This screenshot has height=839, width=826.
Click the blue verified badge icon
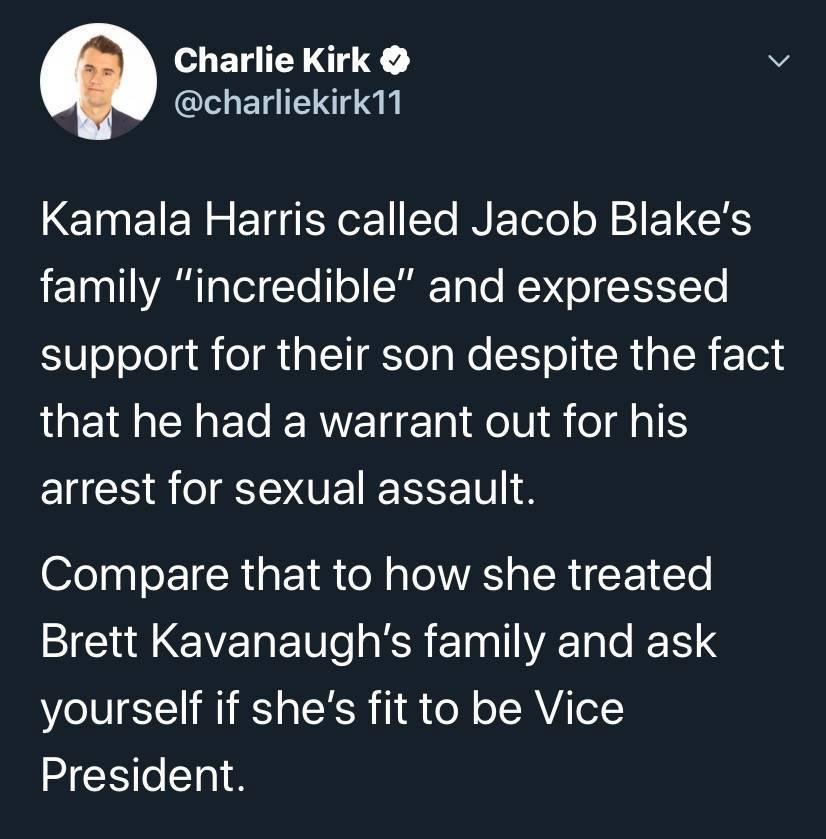395,60
